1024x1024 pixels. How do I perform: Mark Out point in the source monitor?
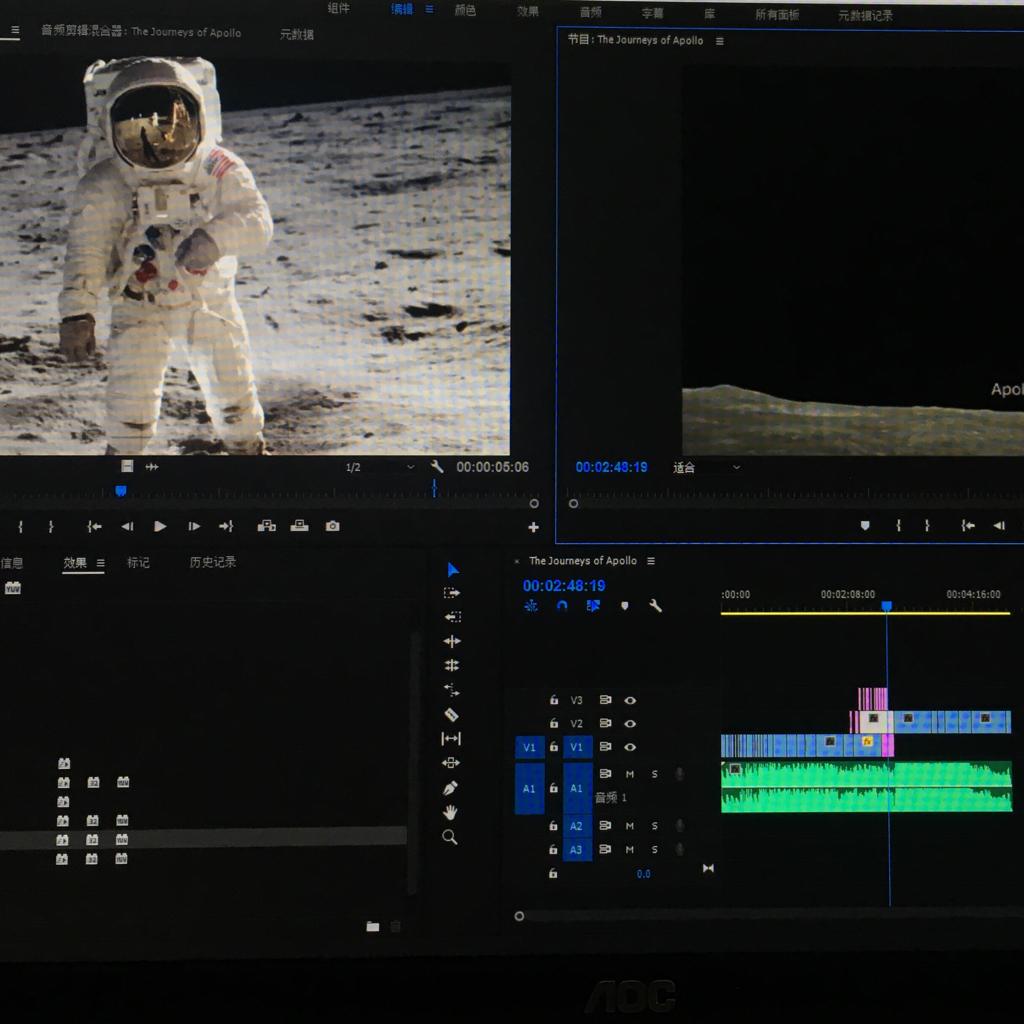pos(51,526)
